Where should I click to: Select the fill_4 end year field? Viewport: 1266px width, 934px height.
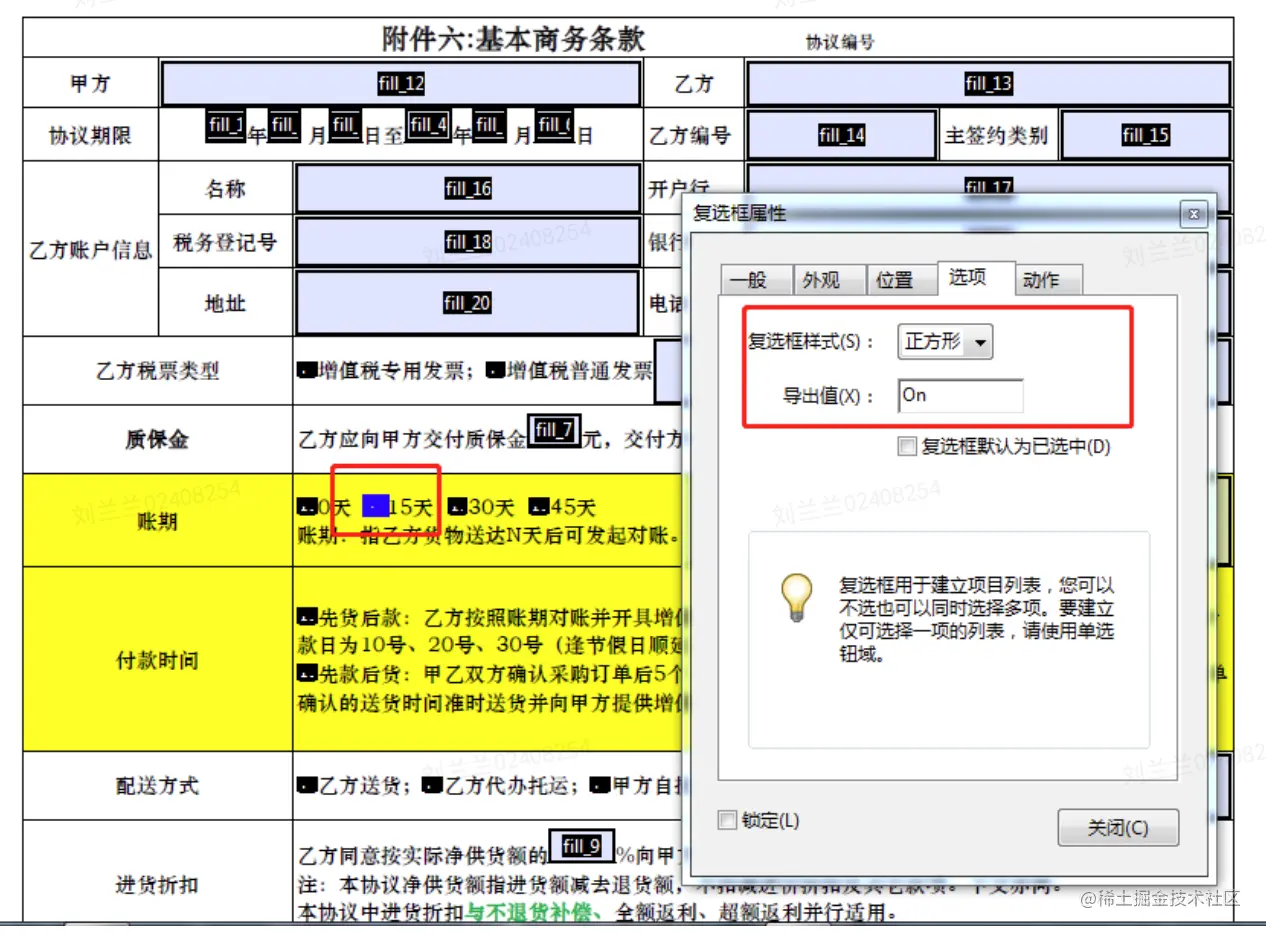tap(428, 125)
